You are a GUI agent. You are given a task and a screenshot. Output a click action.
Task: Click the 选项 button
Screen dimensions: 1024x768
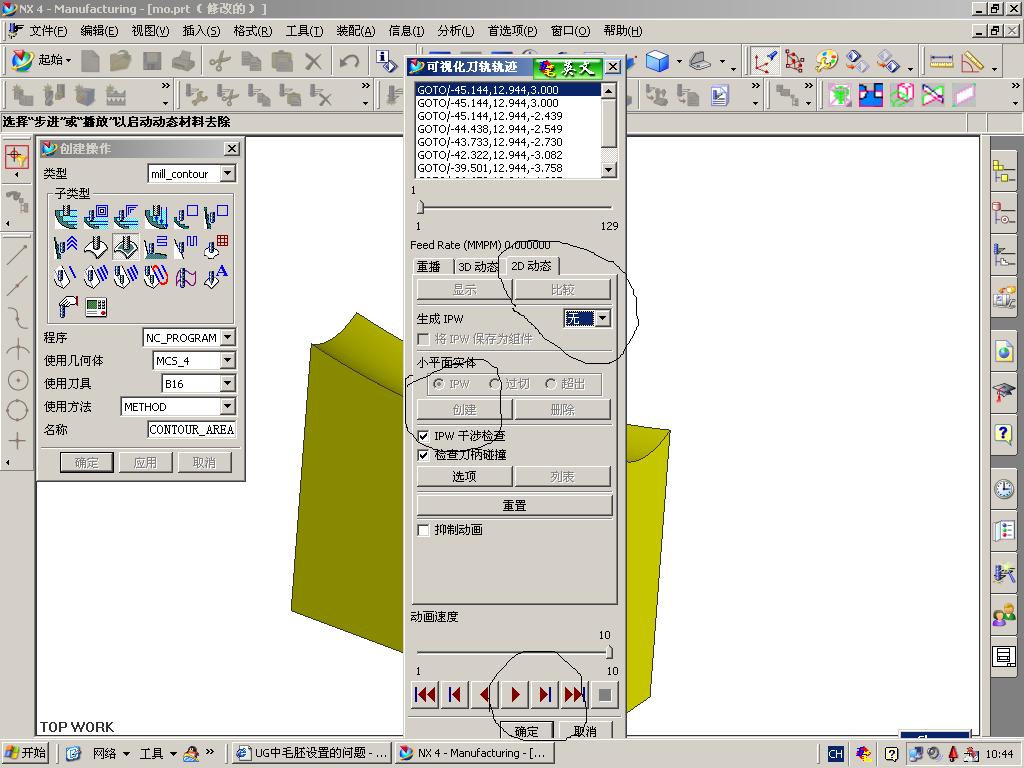pyautogui.click(x=464, y=476)
